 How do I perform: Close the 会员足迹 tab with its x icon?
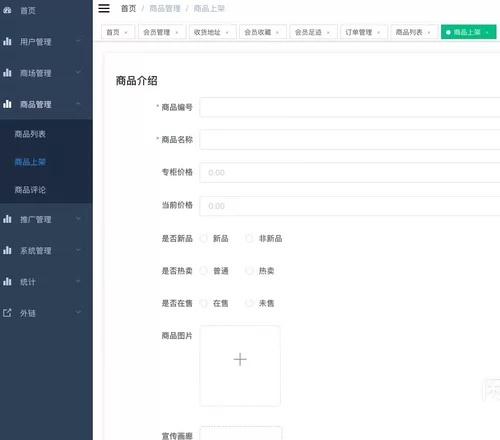(x=328, y=32)
